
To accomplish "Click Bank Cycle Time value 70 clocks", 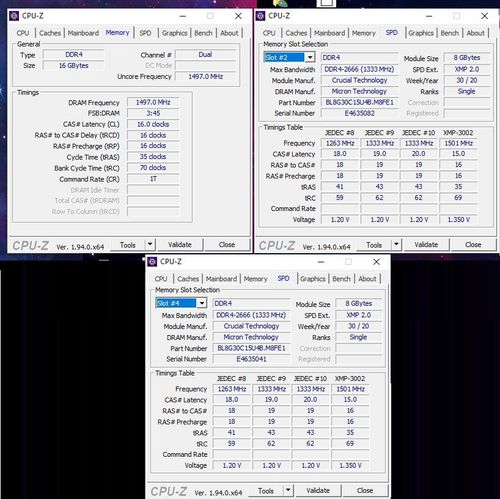I will [x=153, y=168].
